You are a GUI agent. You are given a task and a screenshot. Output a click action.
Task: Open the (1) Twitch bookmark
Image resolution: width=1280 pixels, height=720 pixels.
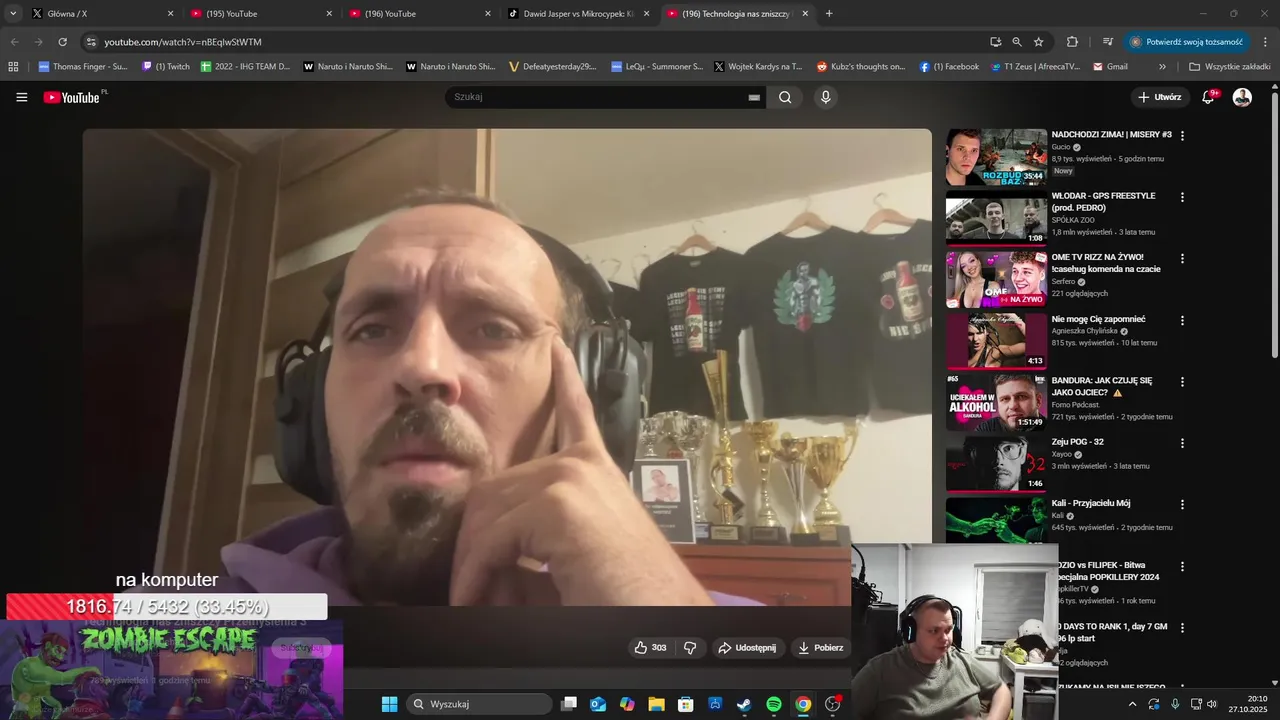point(165,67)
